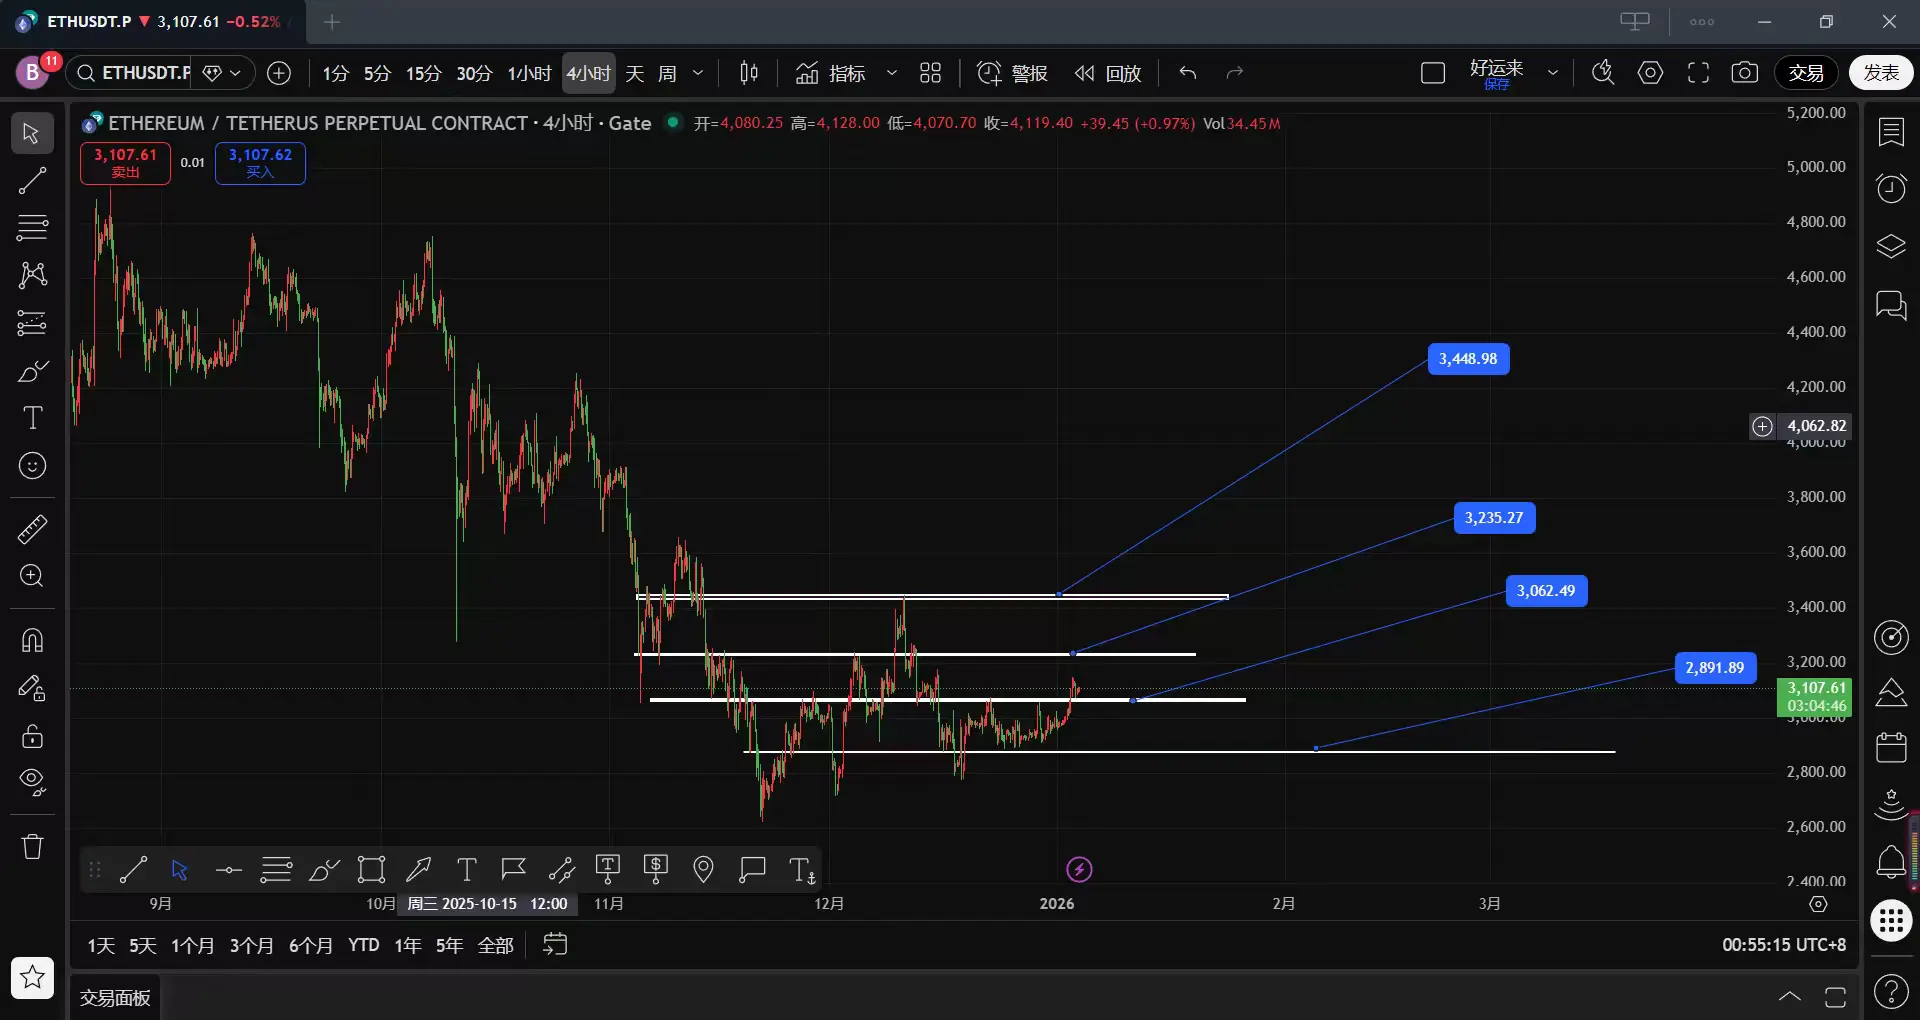Open quick search in top toolbar

pyautogui.click(x=1603, y=73)
